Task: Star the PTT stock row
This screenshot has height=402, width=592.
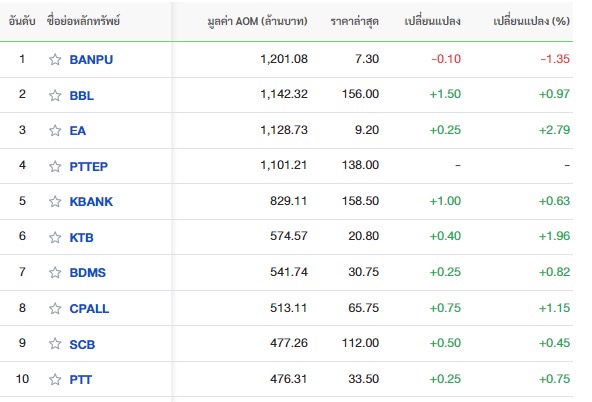Action: [x=55, y=379]
